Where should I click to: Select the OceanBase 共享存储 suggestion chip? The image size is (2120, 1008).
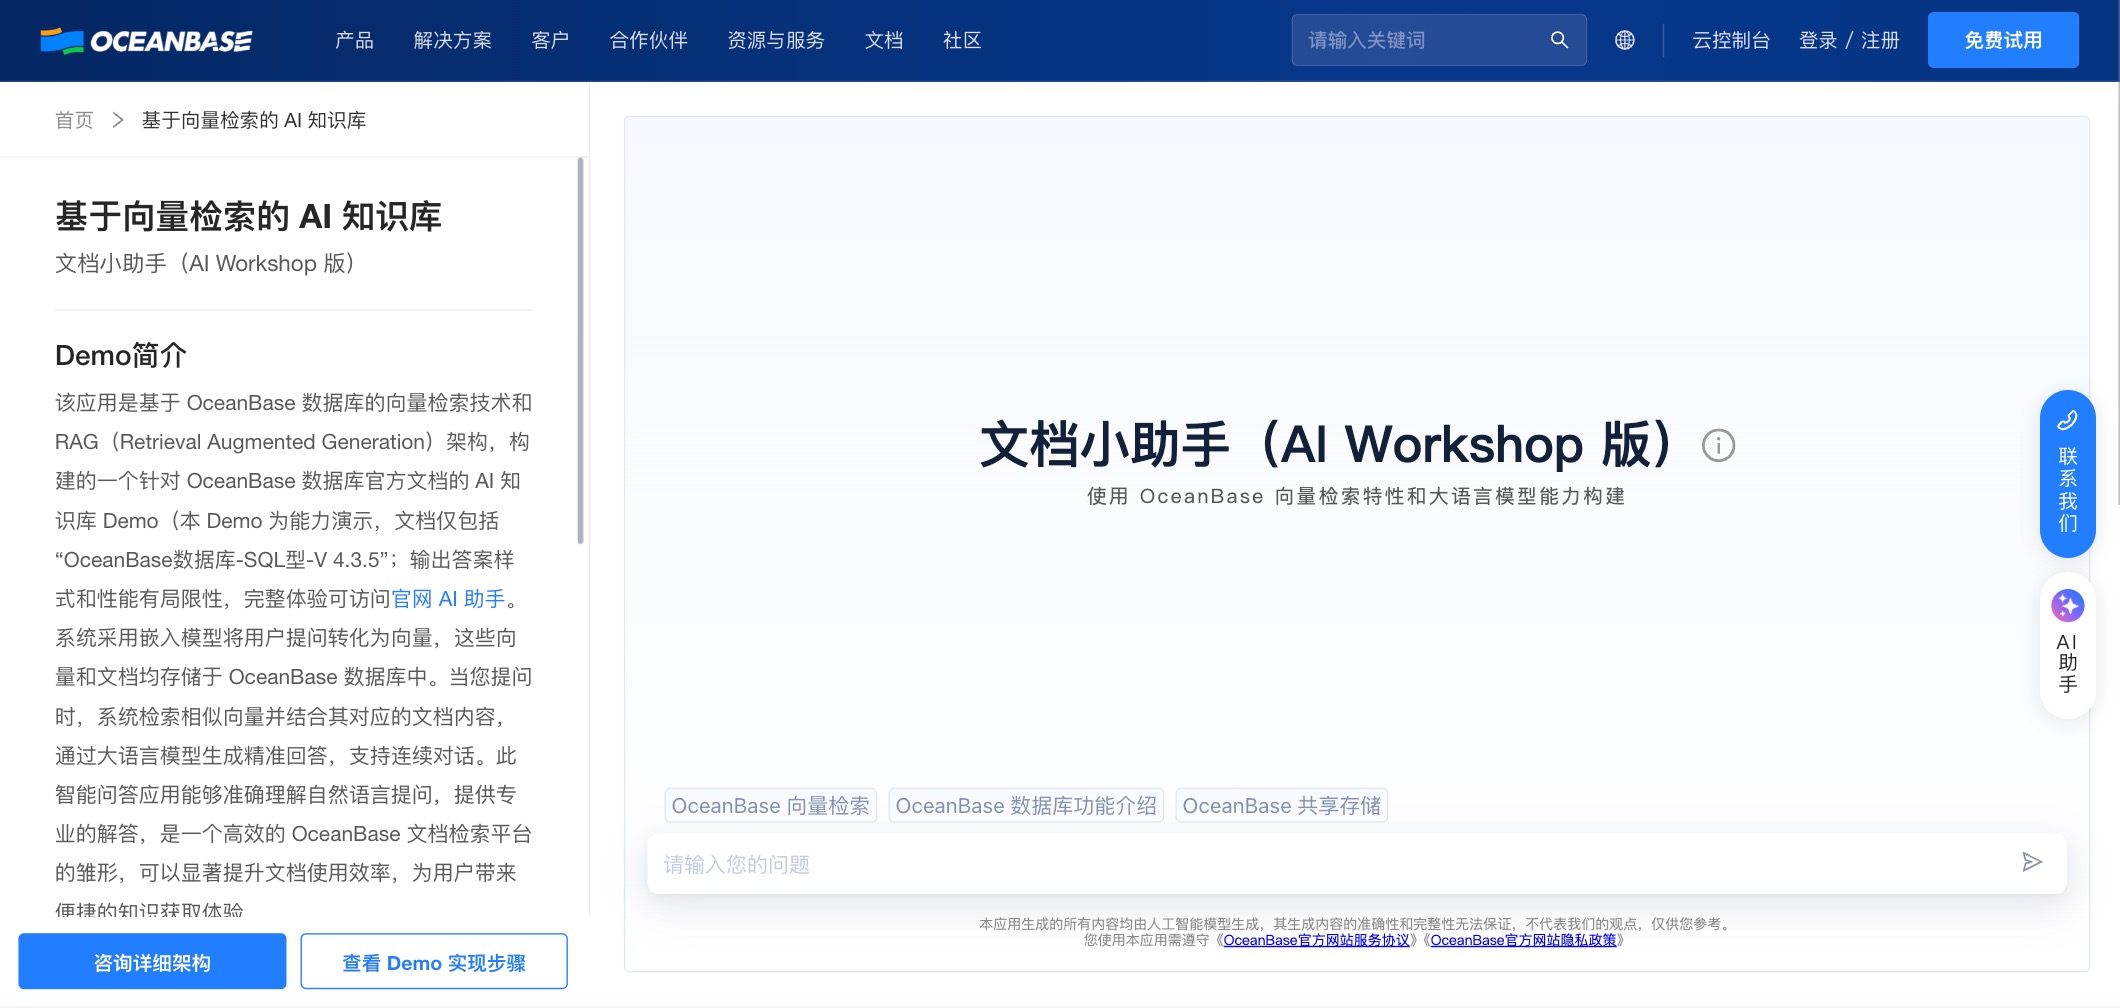tap(1281, 805)
